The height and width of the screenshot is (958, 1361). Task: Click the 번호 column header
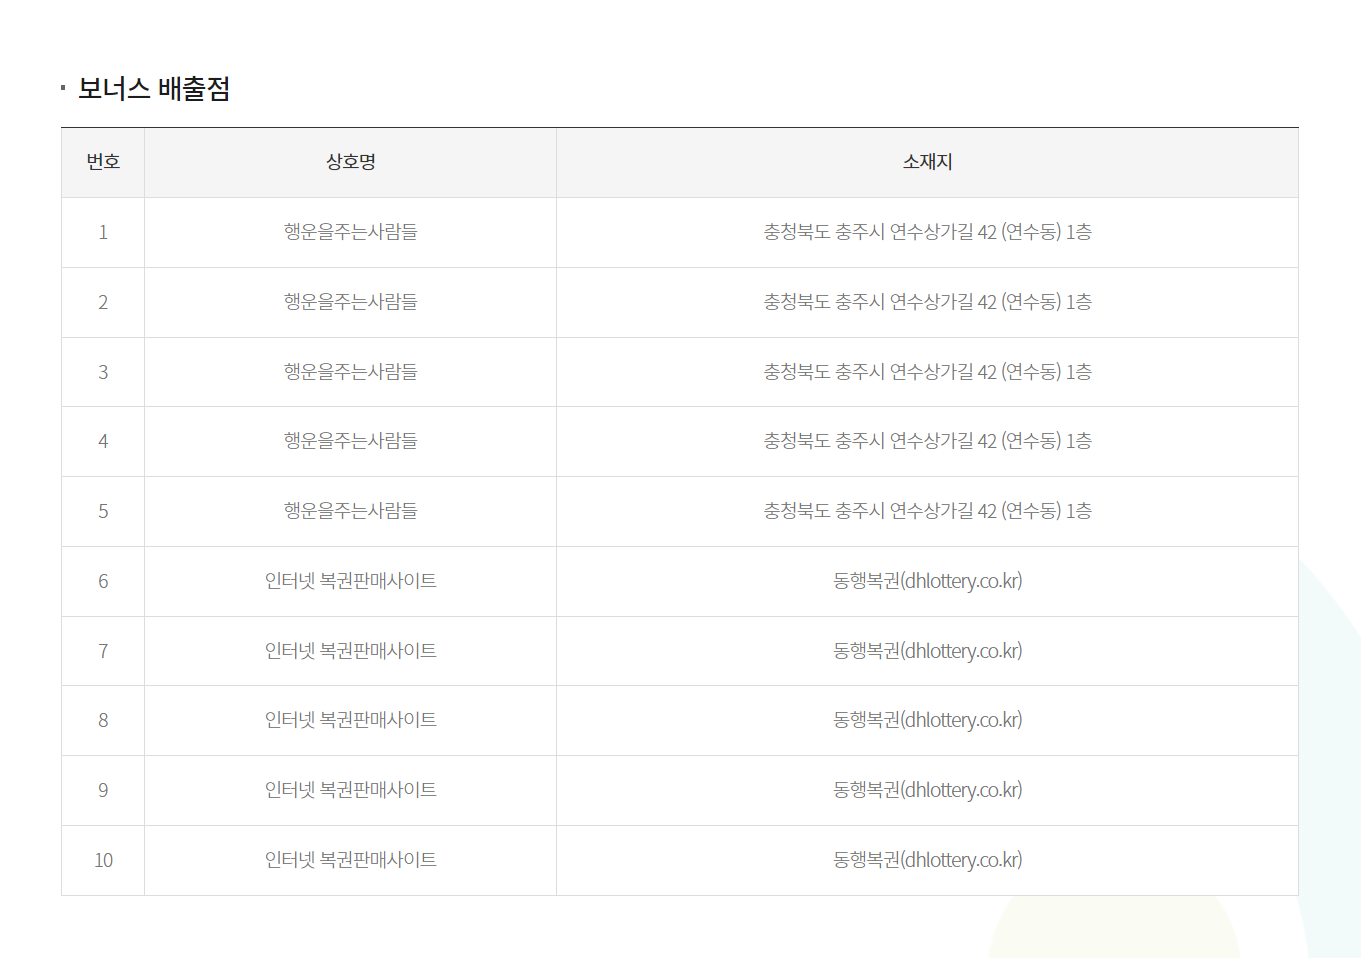[103, 162]
